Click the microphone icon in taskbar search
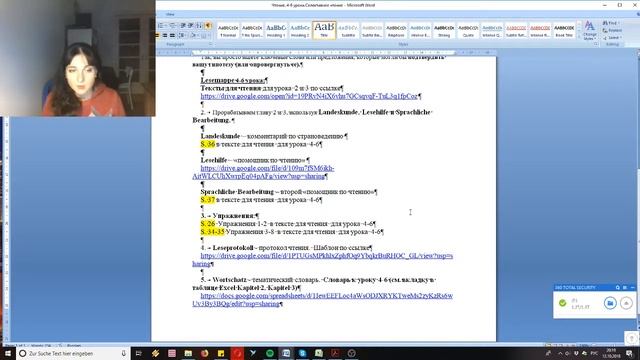Image resolution: width=640 pixels, height=360 pixels. pos(124,353)
